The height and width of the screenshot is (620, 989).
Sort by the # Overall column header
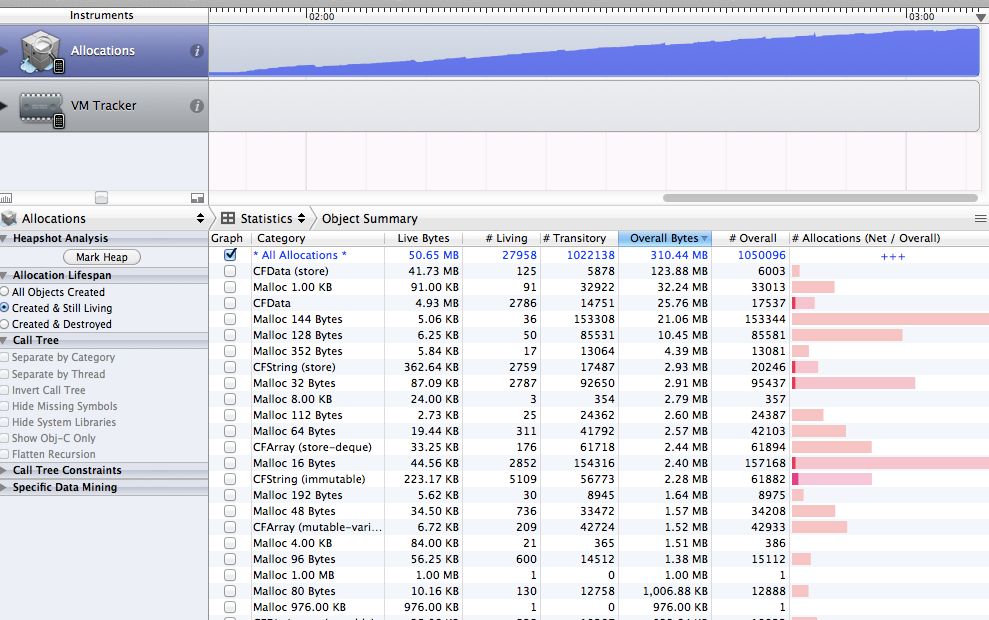coord(750,238)
